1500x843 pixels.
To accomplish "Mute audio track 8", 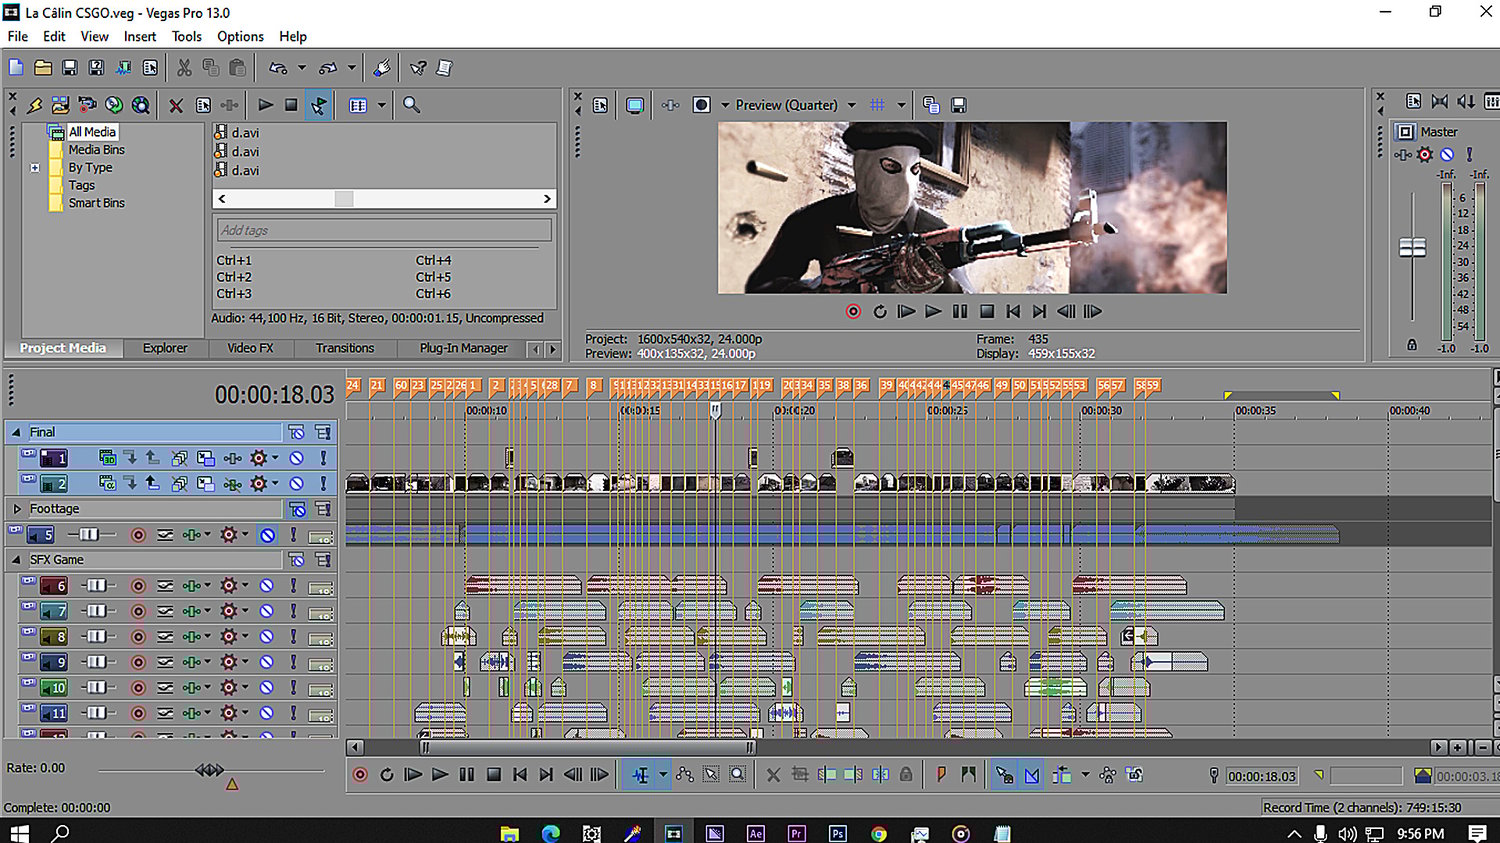I will [x=267, y=637].
